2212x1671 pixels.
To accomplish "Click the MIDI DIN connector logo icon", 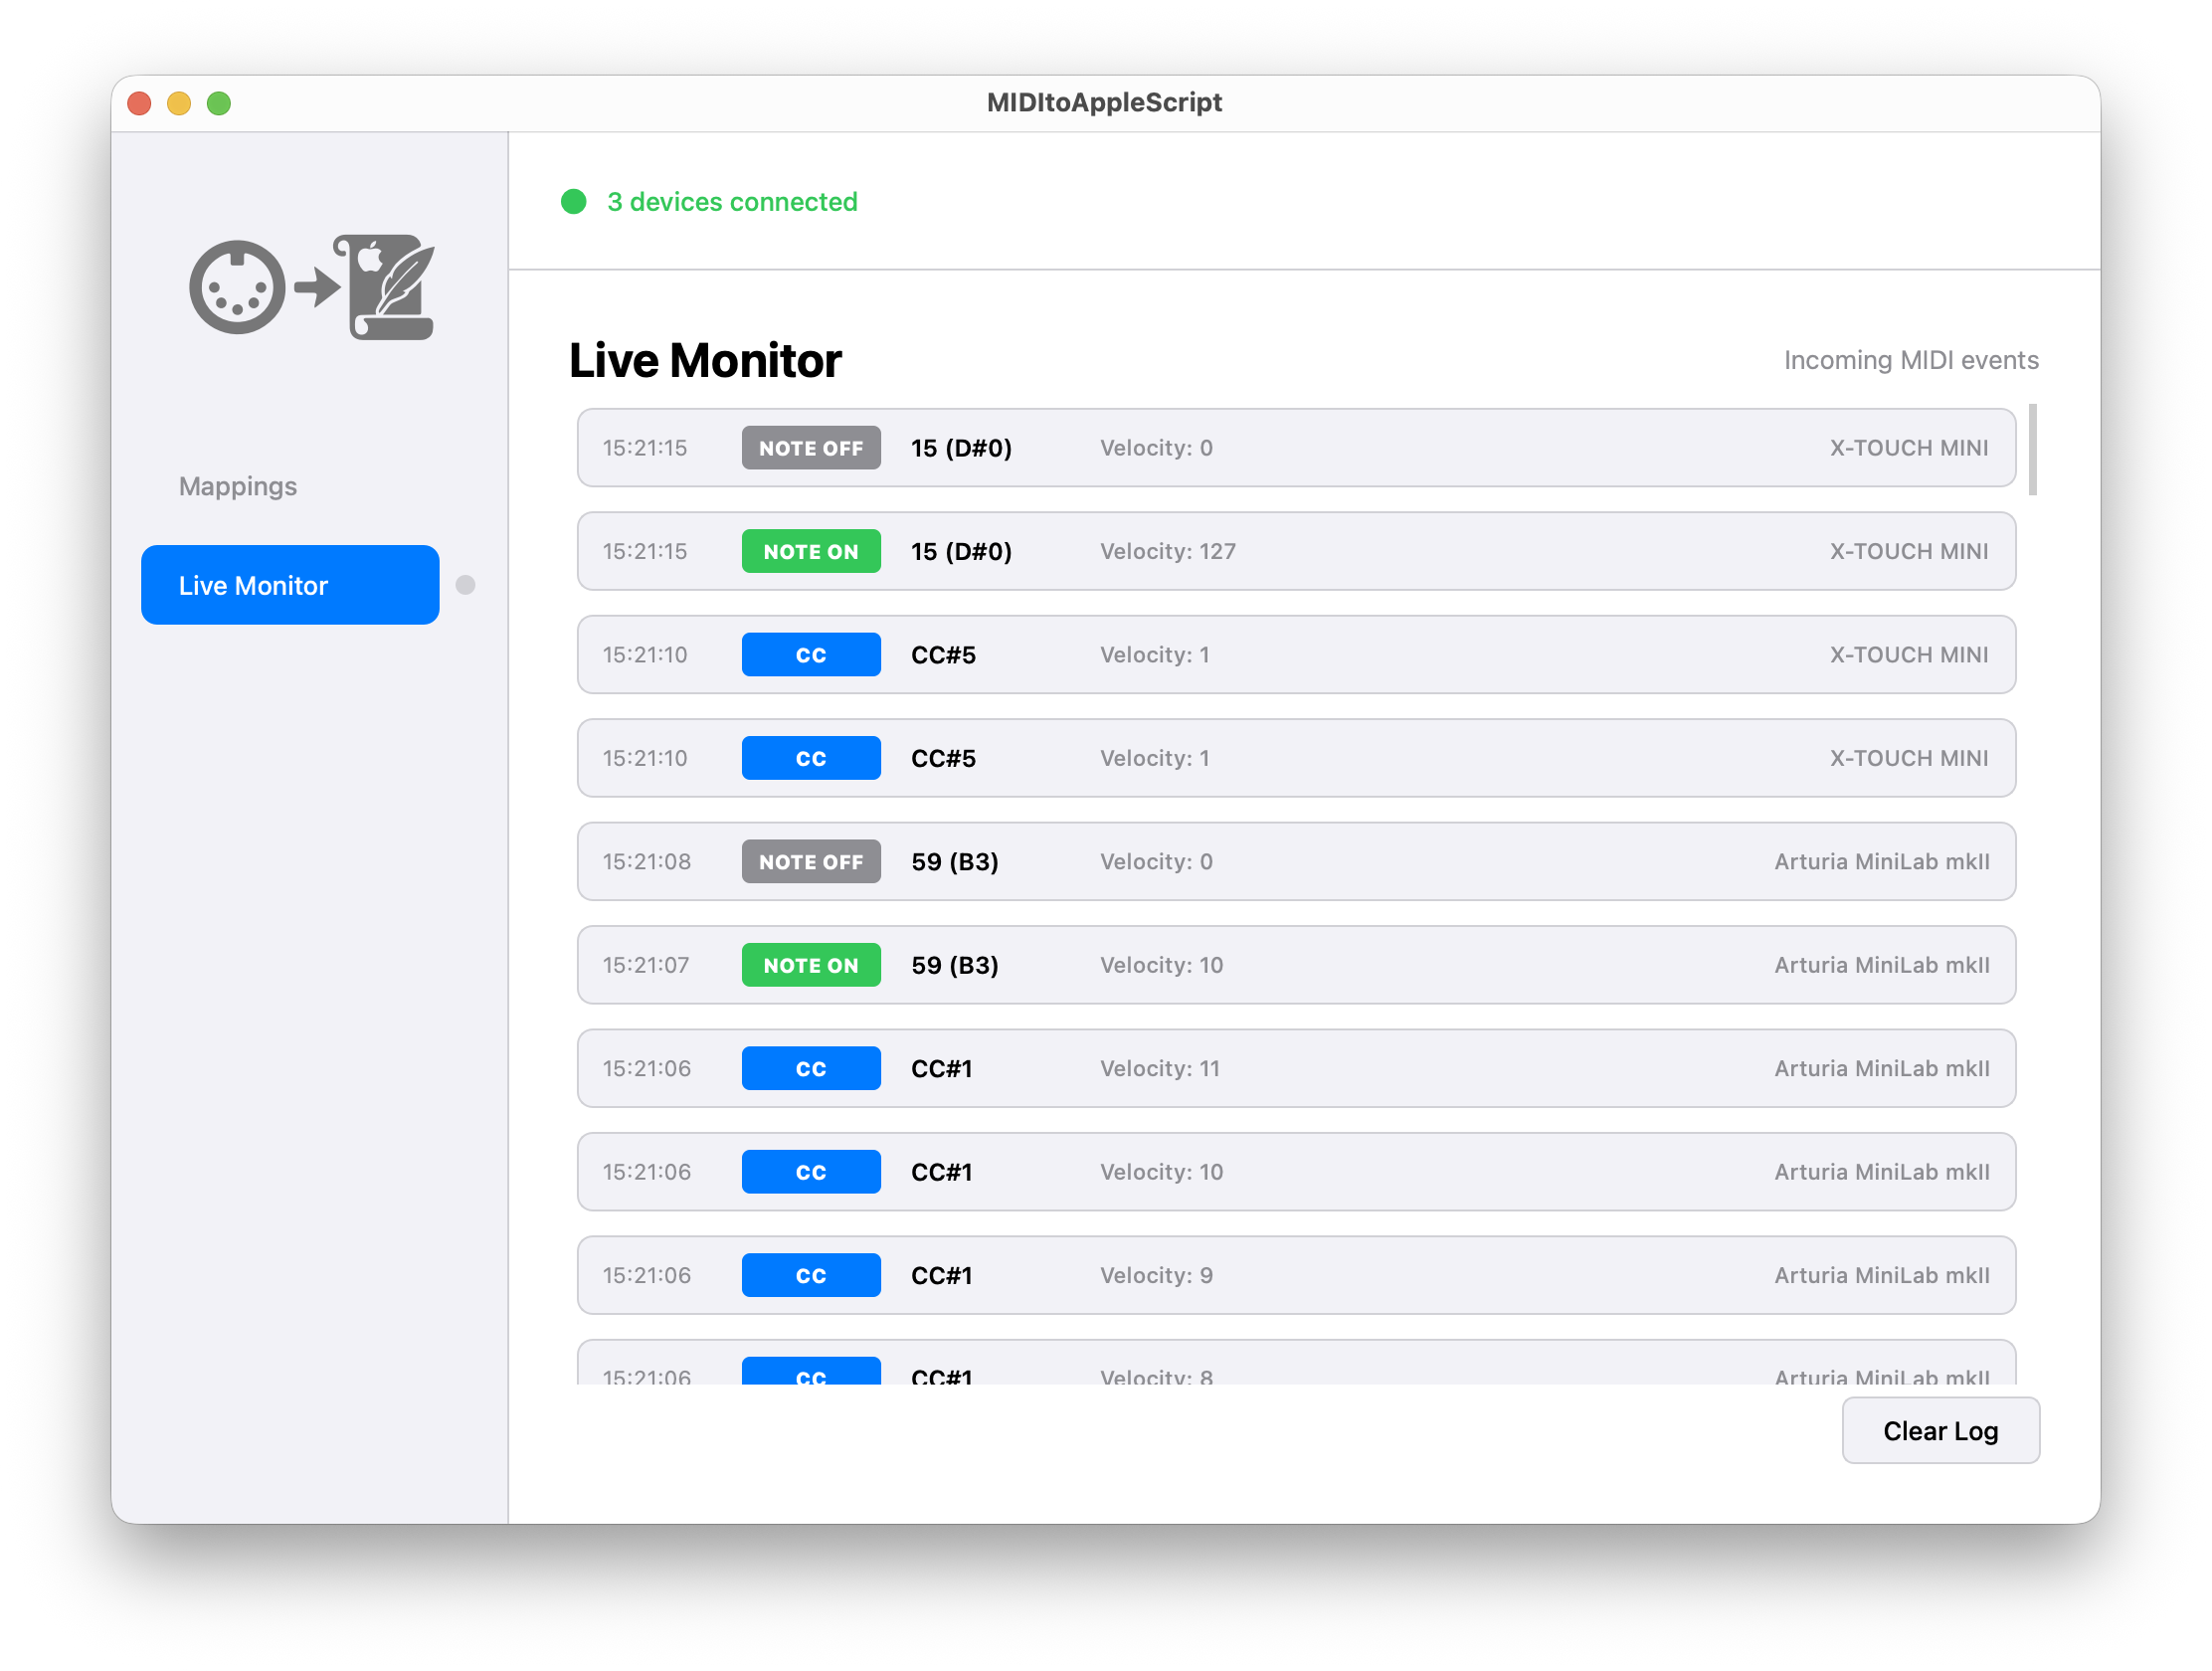I will pos(237,288).
